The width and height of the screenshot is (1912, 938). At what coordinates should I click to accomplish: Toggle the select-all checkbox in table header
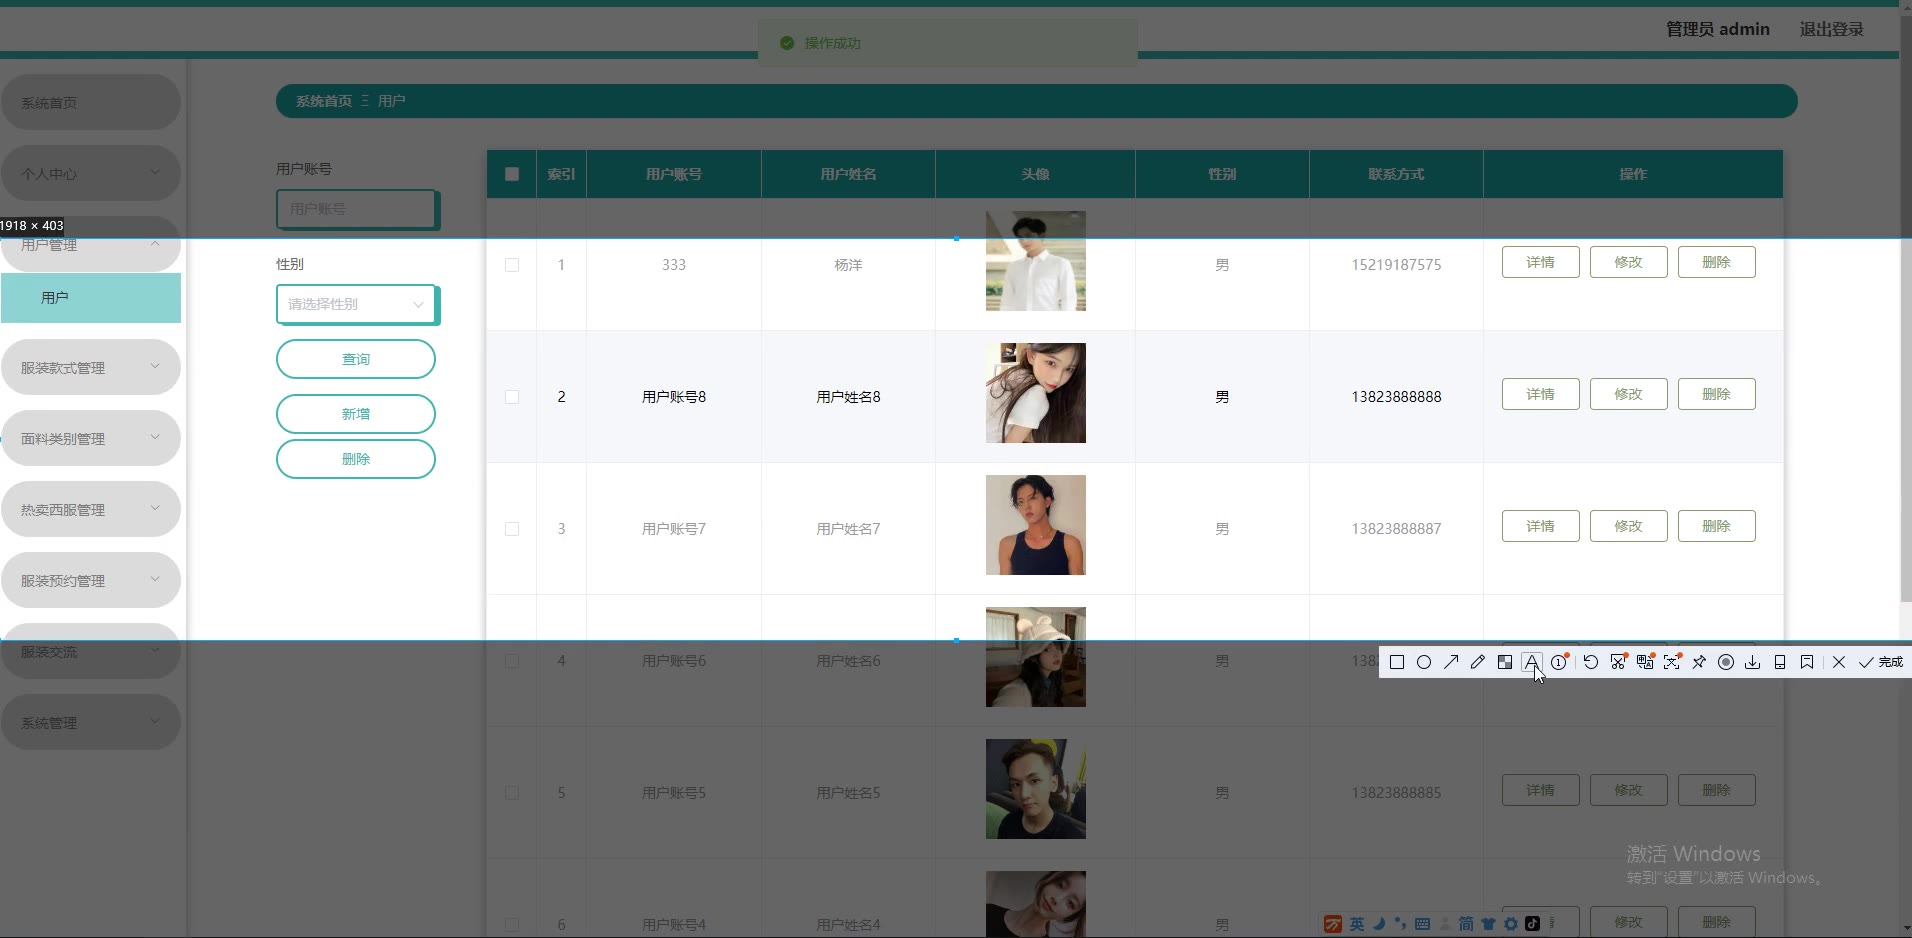[512, 174]
